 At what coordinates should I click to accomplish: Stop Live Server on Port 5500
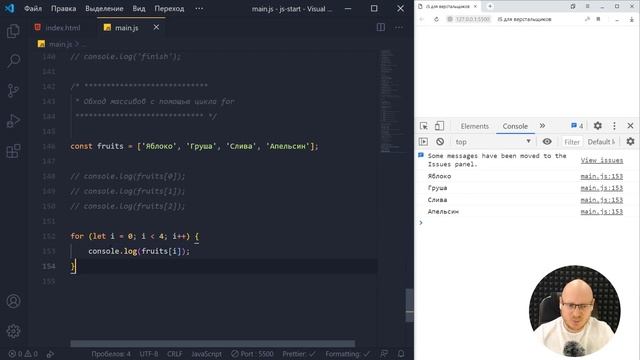tap(252, 354)
